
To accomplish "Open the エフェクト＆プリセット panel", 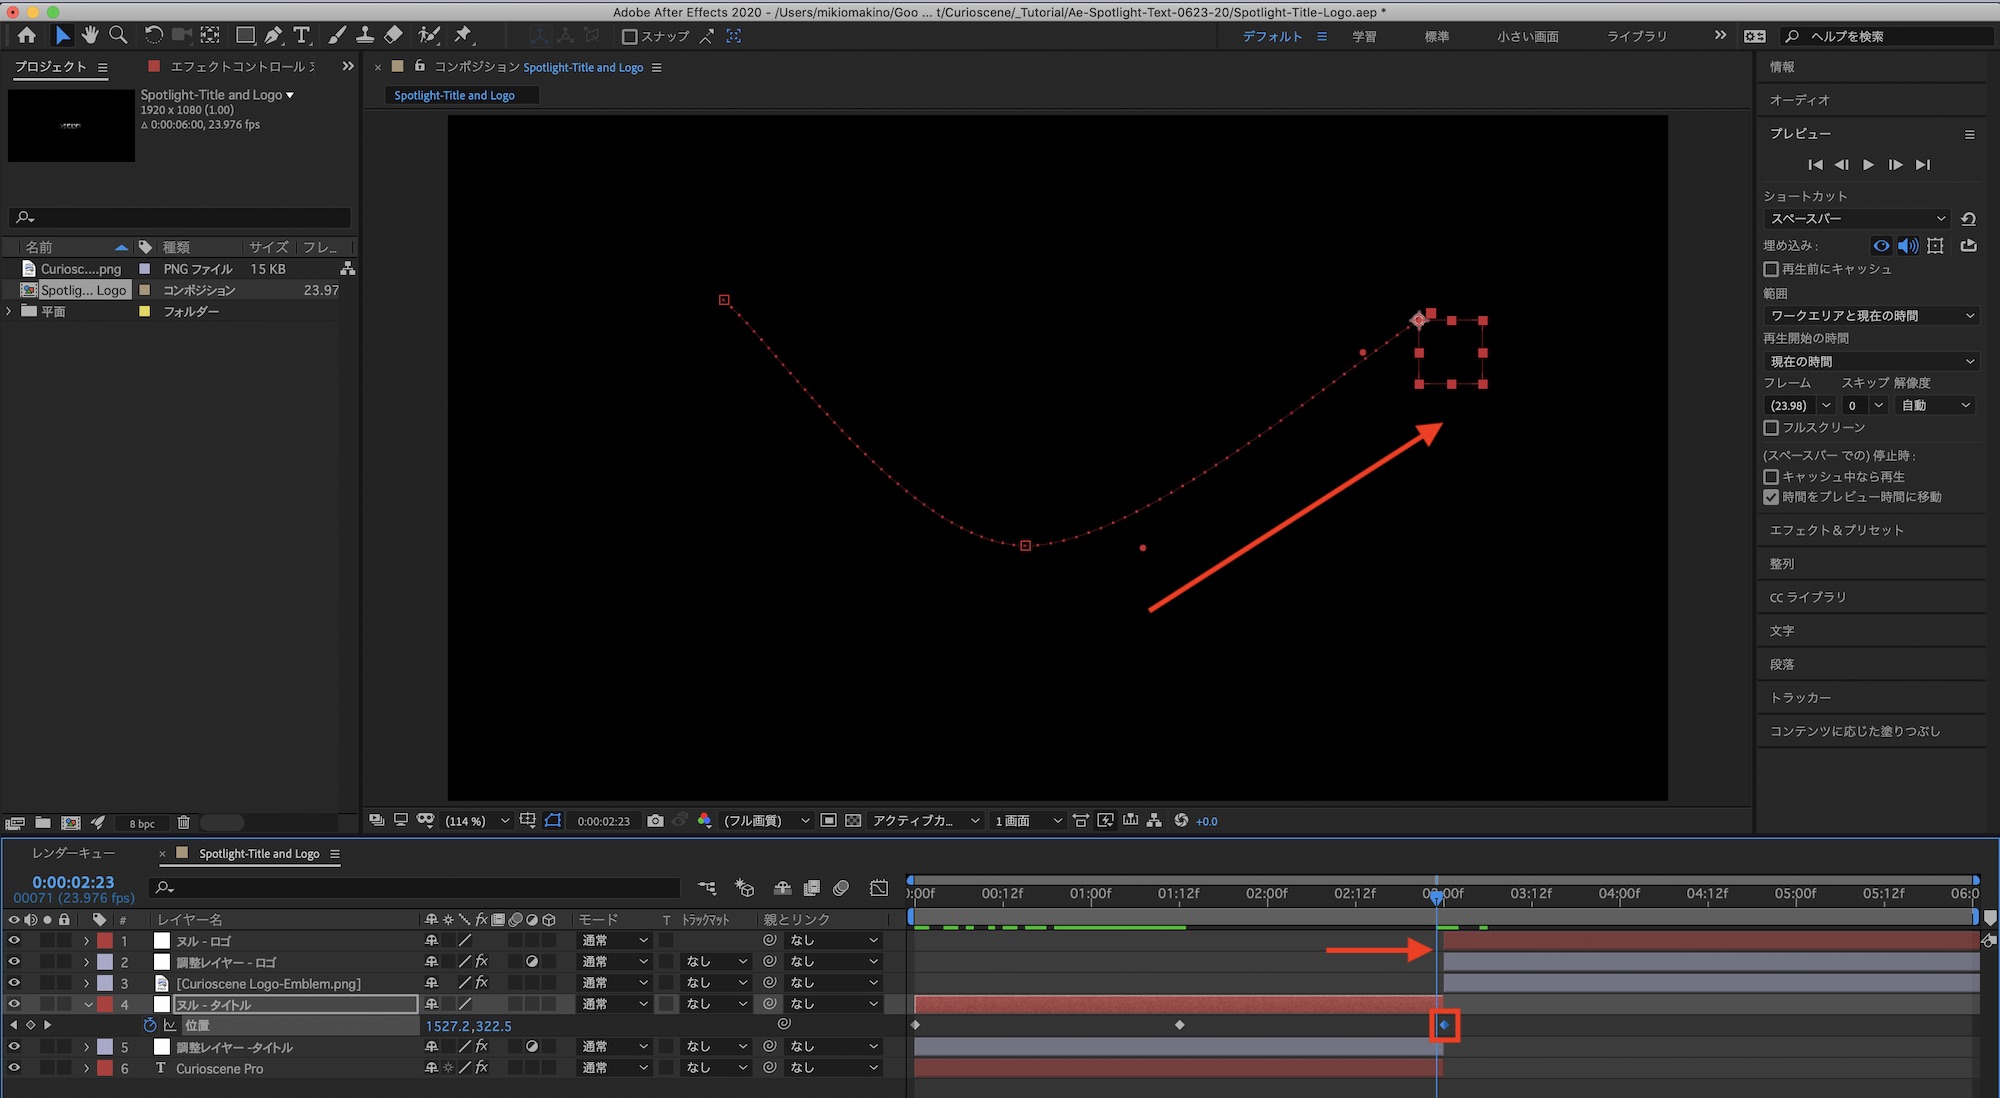I will (x=1836, y=530).
